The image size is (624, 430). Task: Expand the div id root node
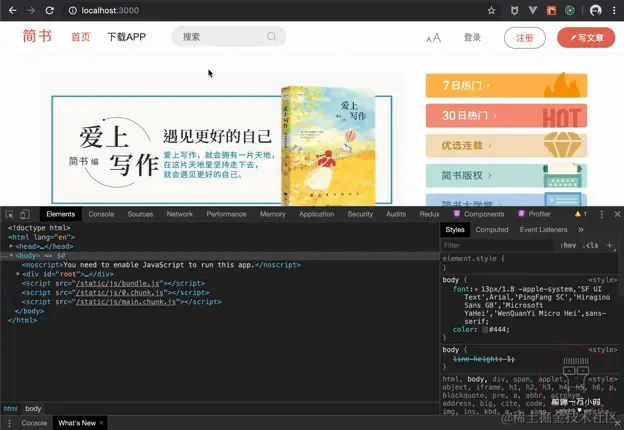click(18, 274)
